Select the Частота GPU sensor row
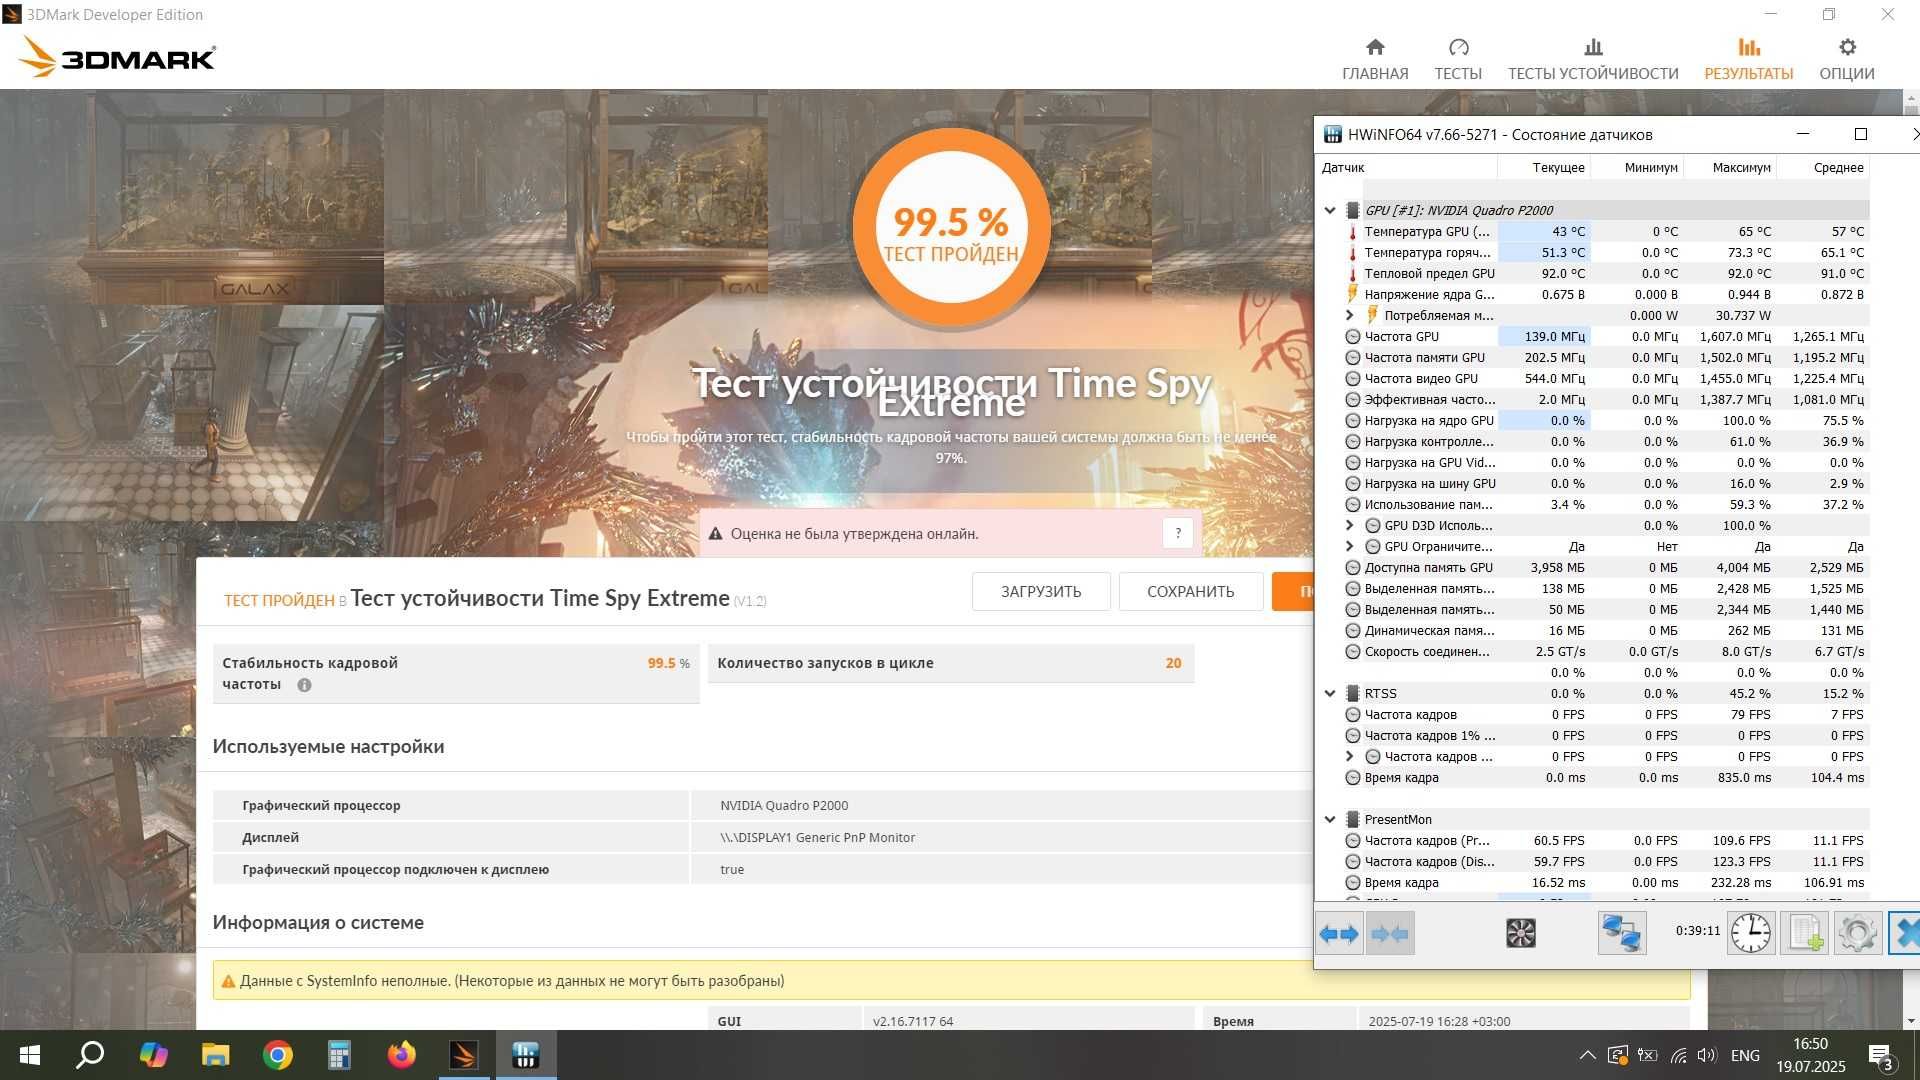 (1606, 336)
